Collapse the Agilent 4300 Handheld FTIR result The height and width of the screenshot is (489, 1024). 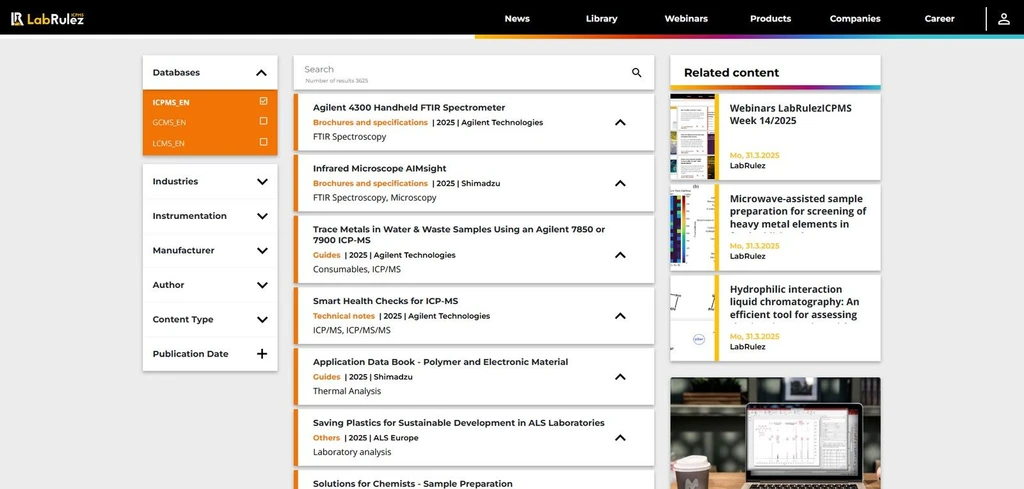point(620,122)
